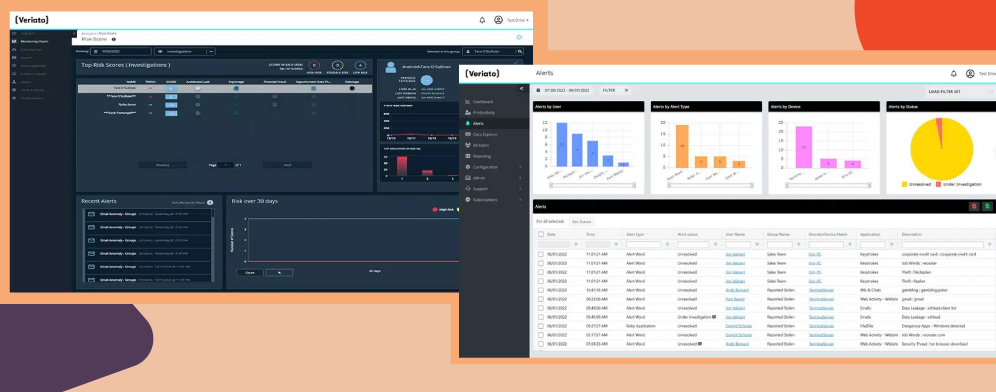
Task: Open the Investigations dropdown in the Risk Score window
Action: pos(185,51)
